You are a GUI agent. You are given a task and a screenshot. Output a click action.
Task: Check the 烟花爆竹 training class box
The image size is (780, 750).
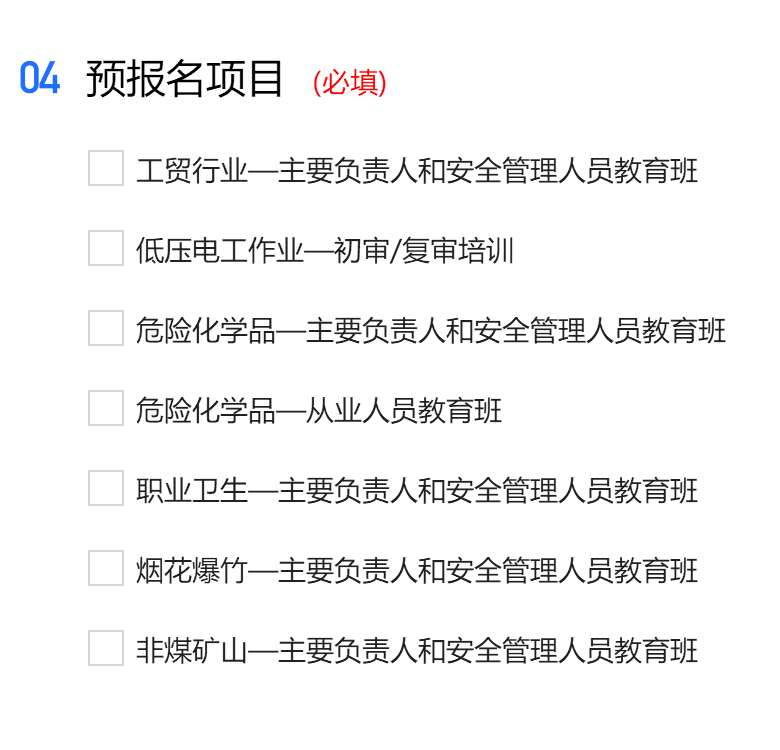(x=106, y=569)
